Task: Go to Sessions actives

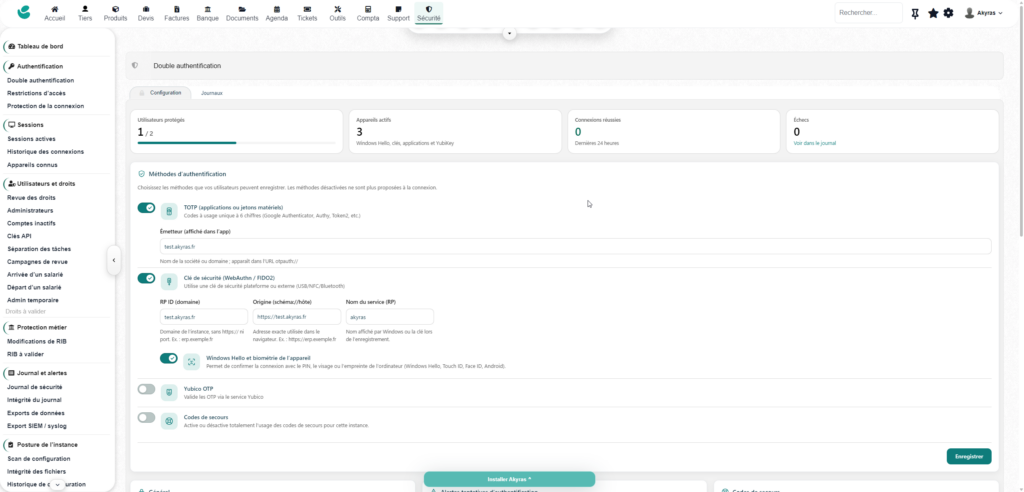Action: coord(31,139)
